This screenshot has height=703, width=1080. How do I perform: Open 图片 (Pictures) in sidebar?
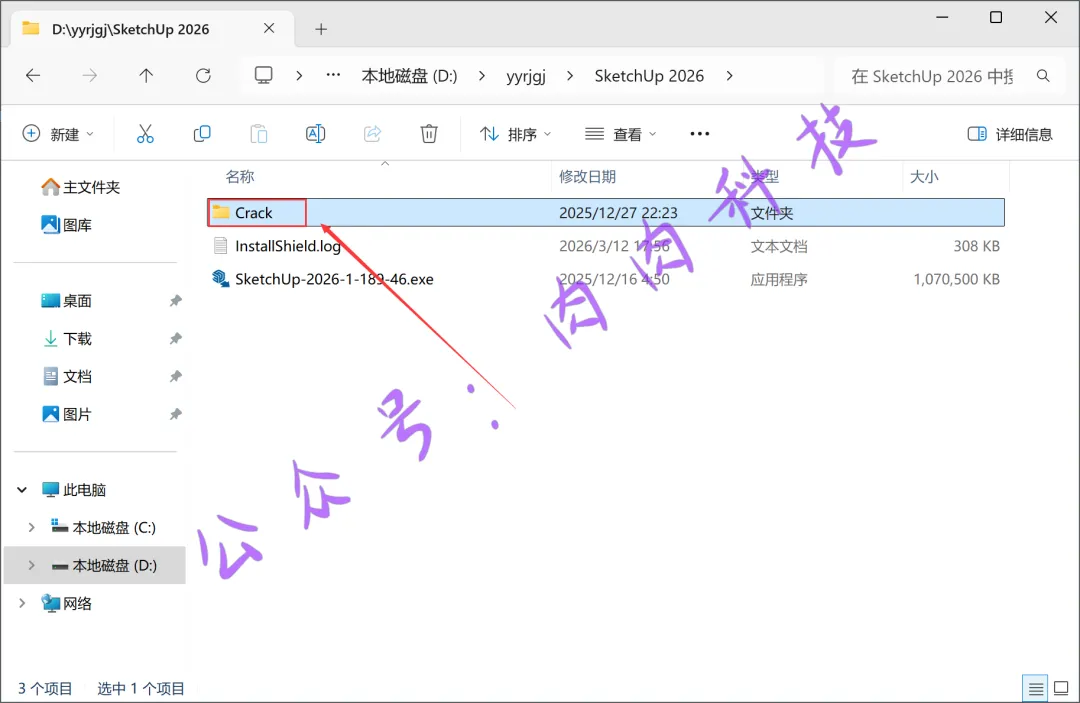pyautogui.click(x=66, y=415)
